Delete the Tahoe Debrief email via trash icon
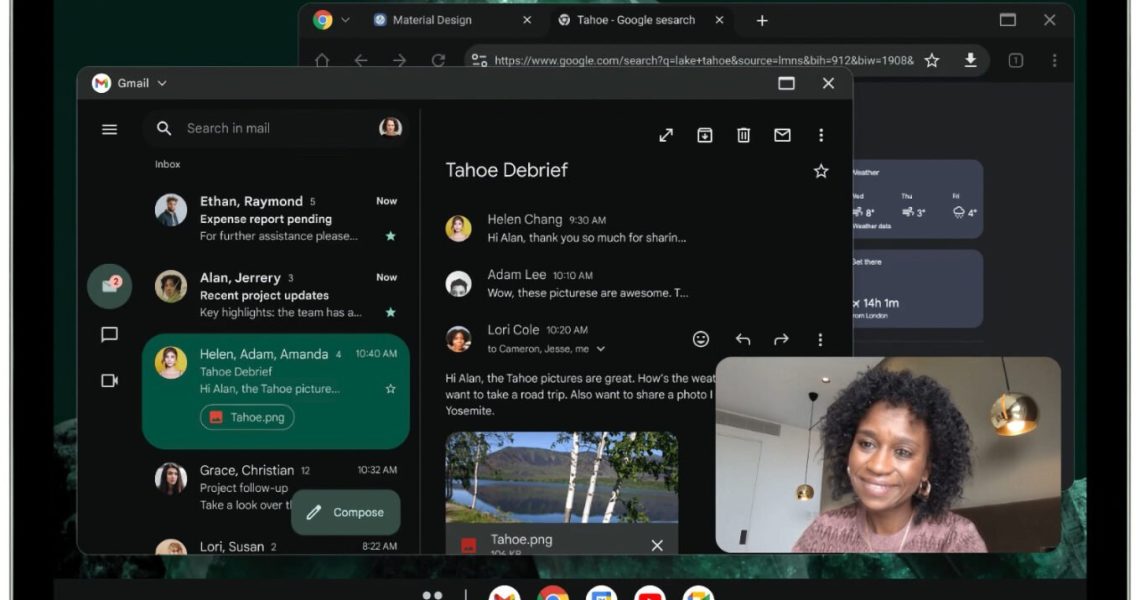The height and width of the screenshot is (600, 1140). pos(744,135)
